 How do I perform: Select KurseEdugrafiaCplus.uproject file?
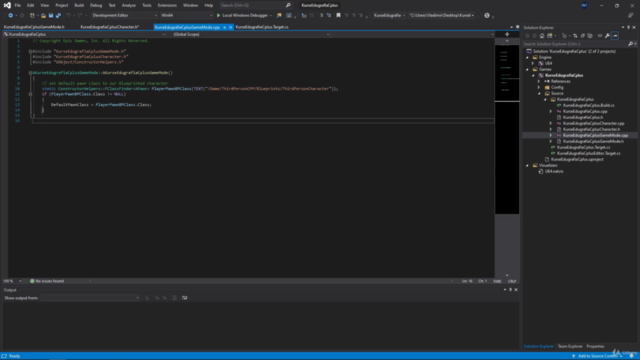click(577, 159)
